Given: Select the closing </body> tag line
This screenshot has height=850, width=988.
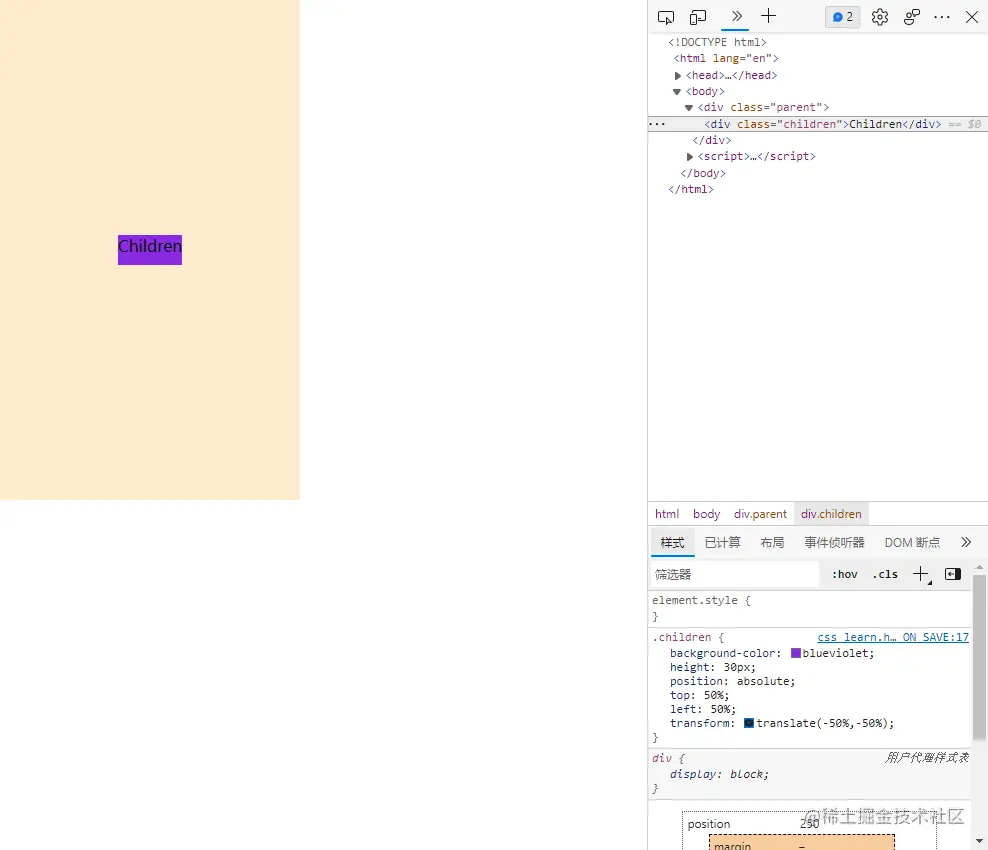Looking at the screenshot, I should coord(703,173).
